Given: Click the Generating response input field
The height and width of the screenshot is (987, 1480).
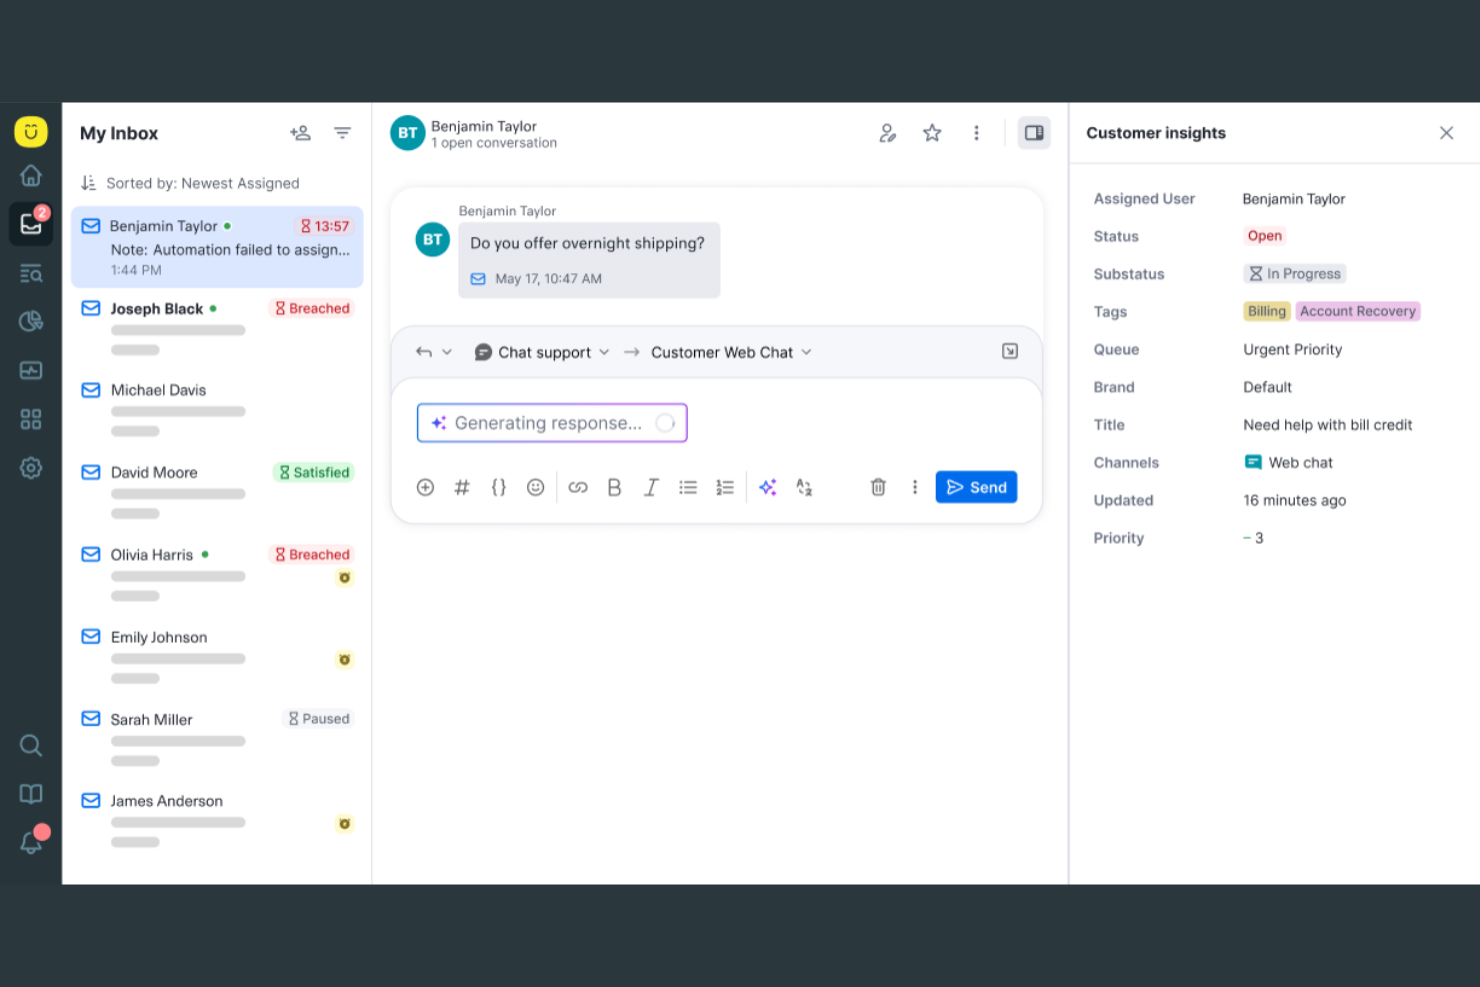Looking at the screenshot, I should pos(551,422).
